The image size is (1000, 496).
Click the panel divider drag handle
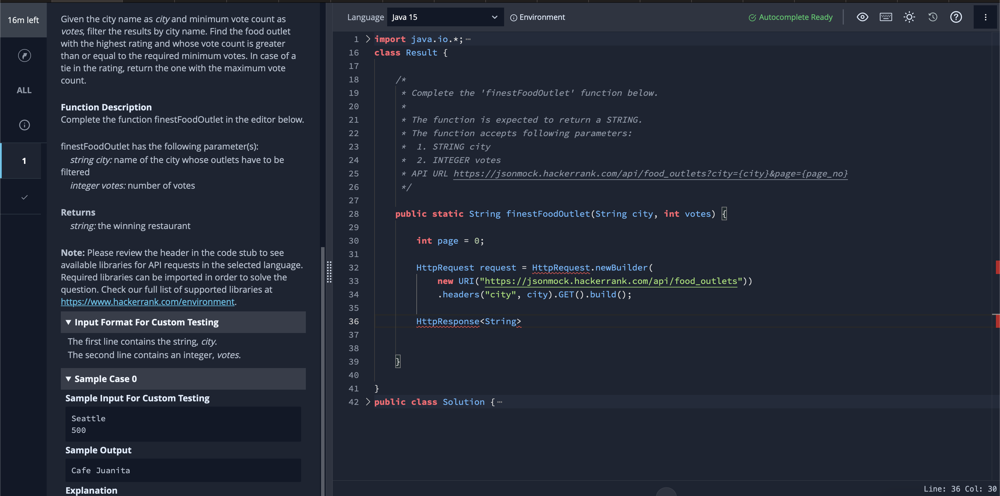[x=329, y=272]
